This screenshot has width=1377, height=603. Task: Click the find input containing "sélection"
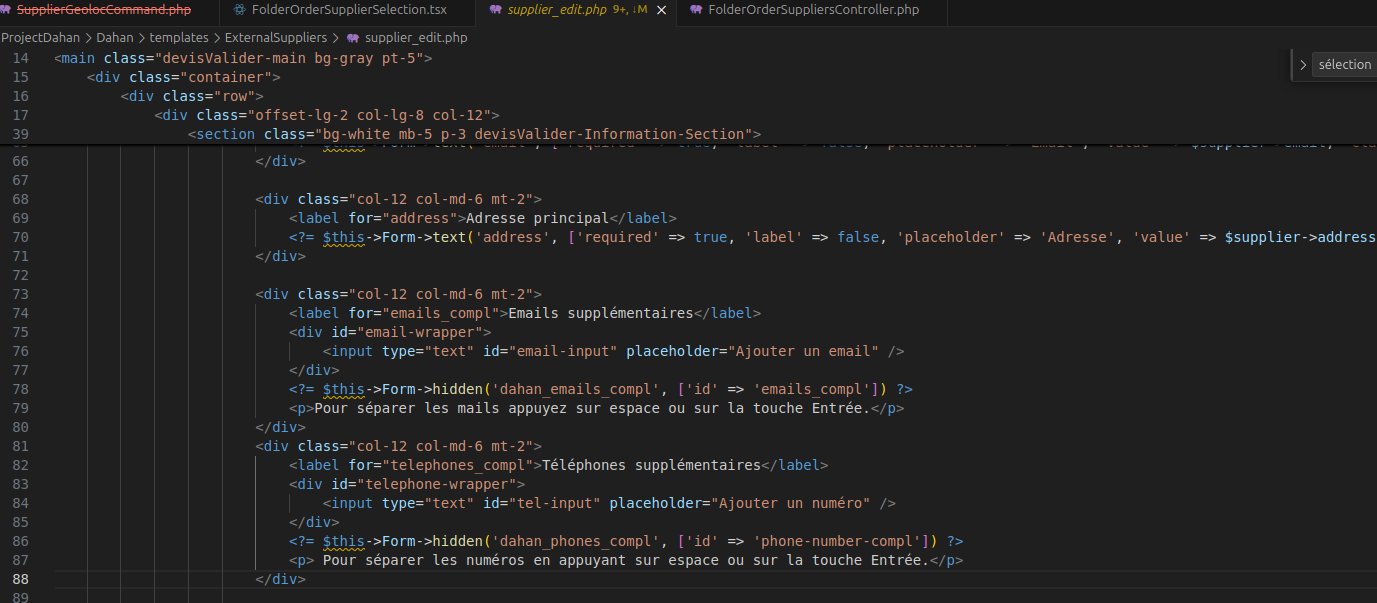[1345, 65]
